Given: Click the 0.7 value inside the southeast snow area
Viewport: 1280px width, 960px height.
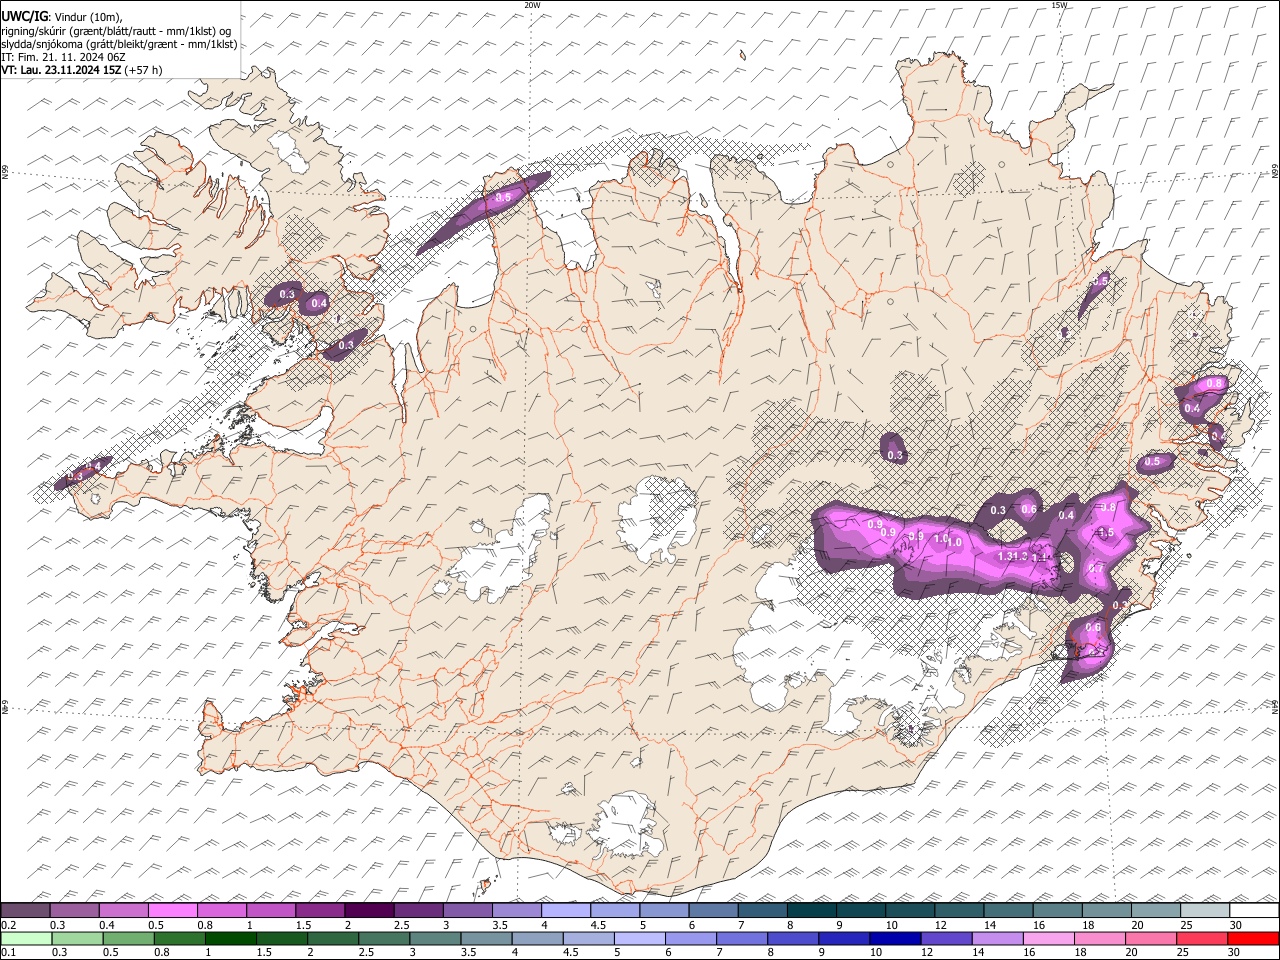Looking at the screenshot, I should pyautogui.click(x=1096, y=568).
